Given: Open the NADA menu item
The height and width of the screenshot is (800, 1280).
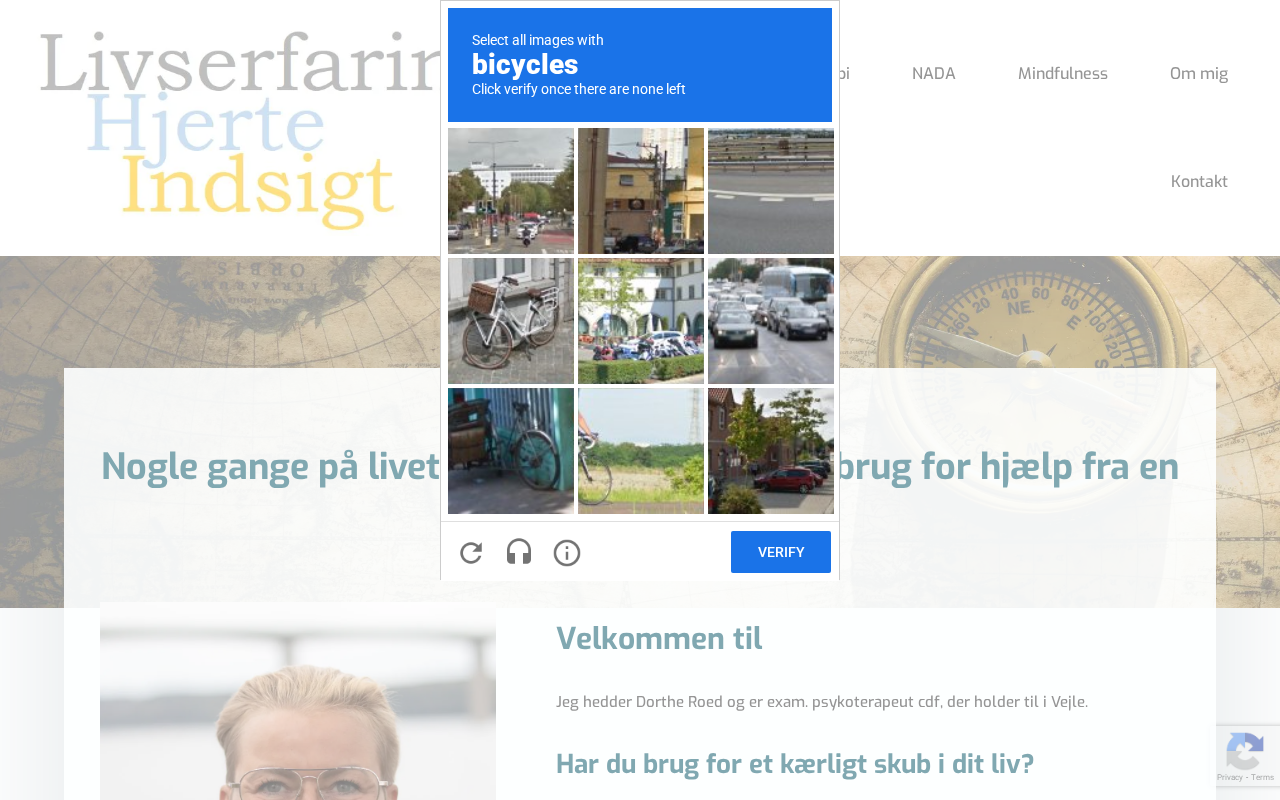Looking at the screenshot, I should point(933,74).
